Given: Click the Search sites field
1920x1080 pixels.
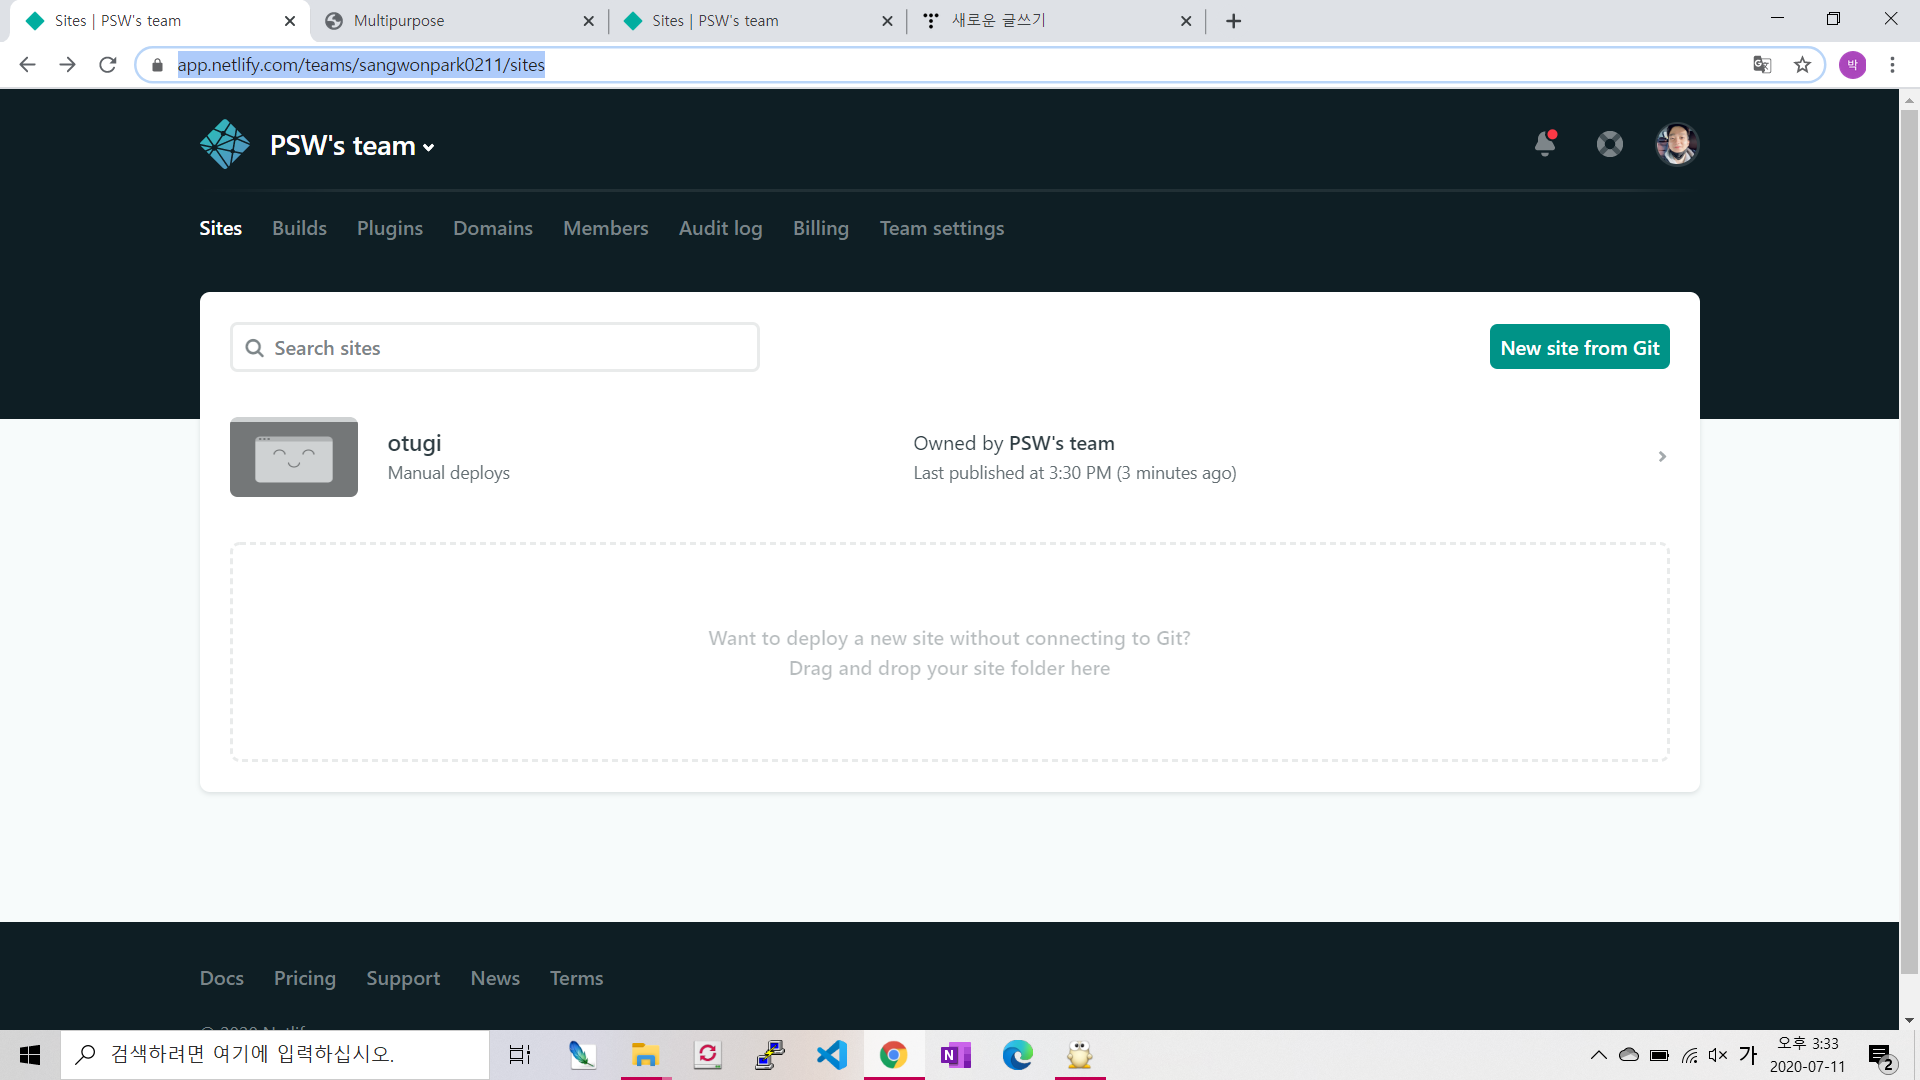Looking at the screenshot, I should tap(495, 348).
